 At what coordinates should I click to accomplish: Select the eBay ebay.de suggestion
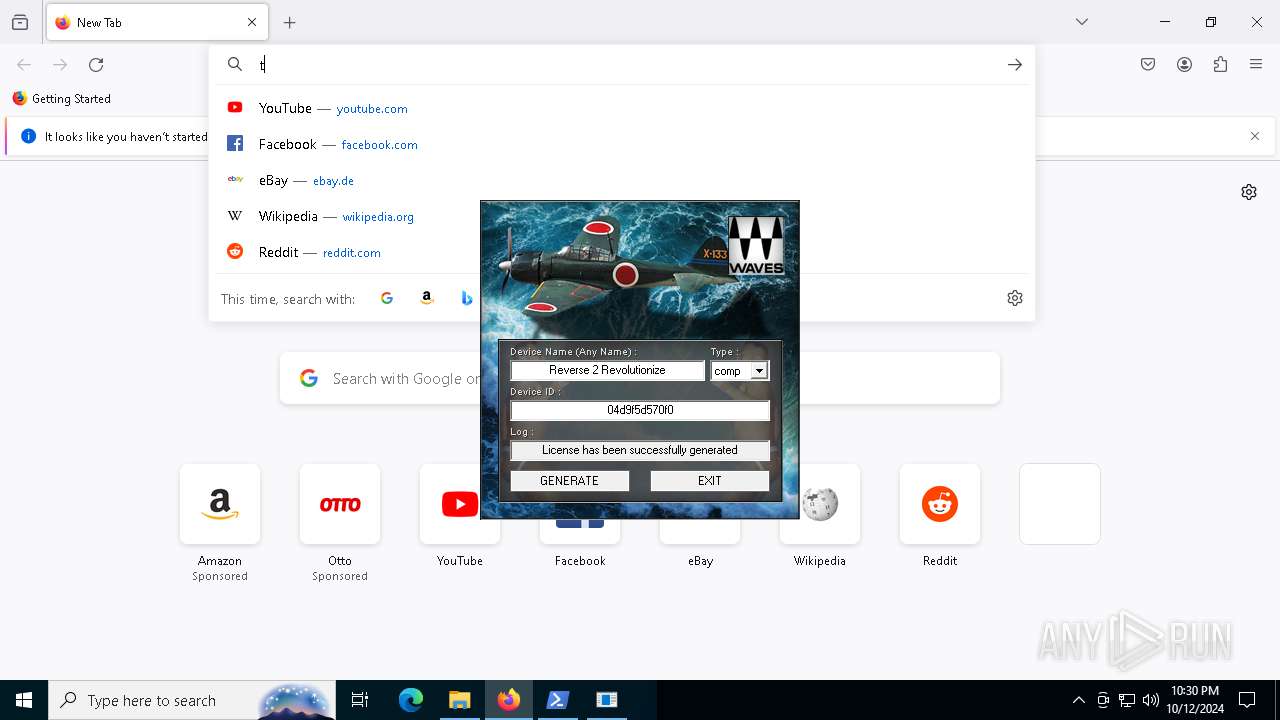[x=620, y=180]
